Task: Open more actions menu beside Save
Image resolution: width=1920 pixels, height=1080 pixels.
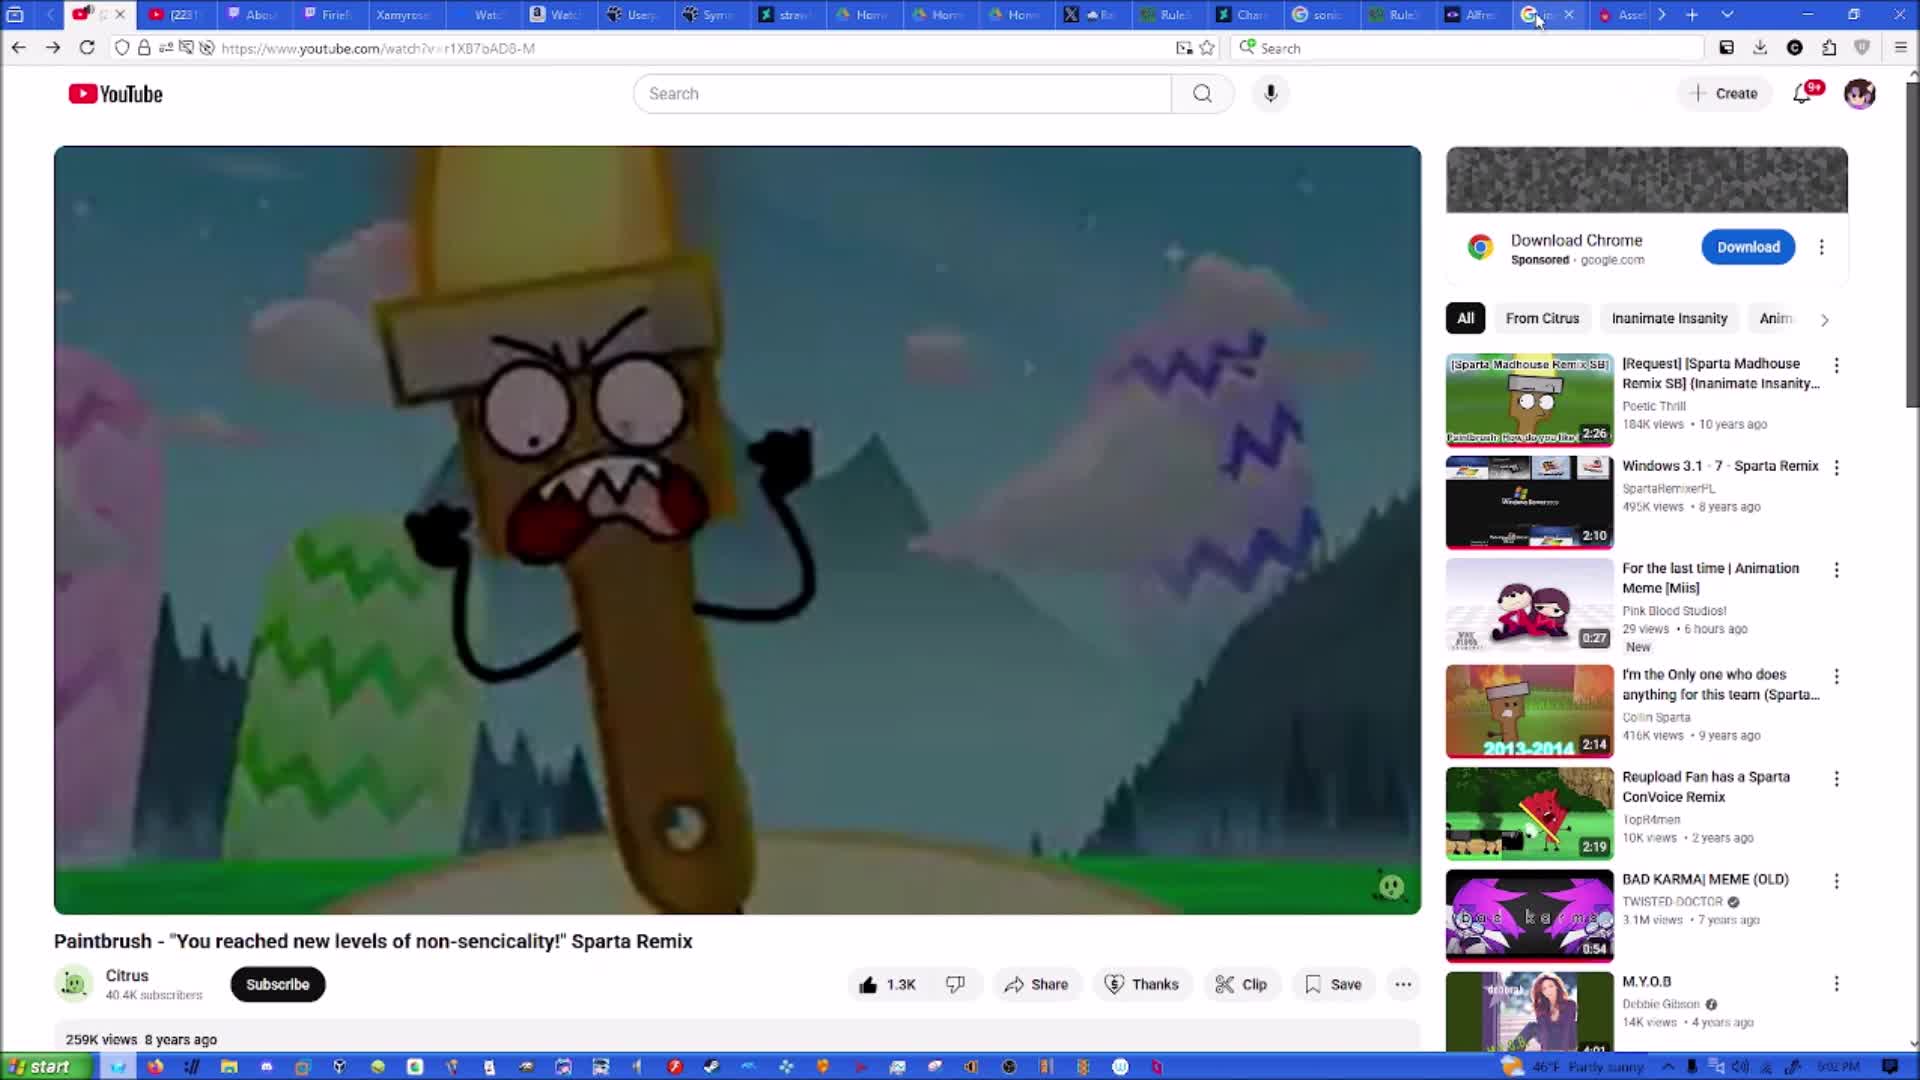Action: coord(1403,984)
